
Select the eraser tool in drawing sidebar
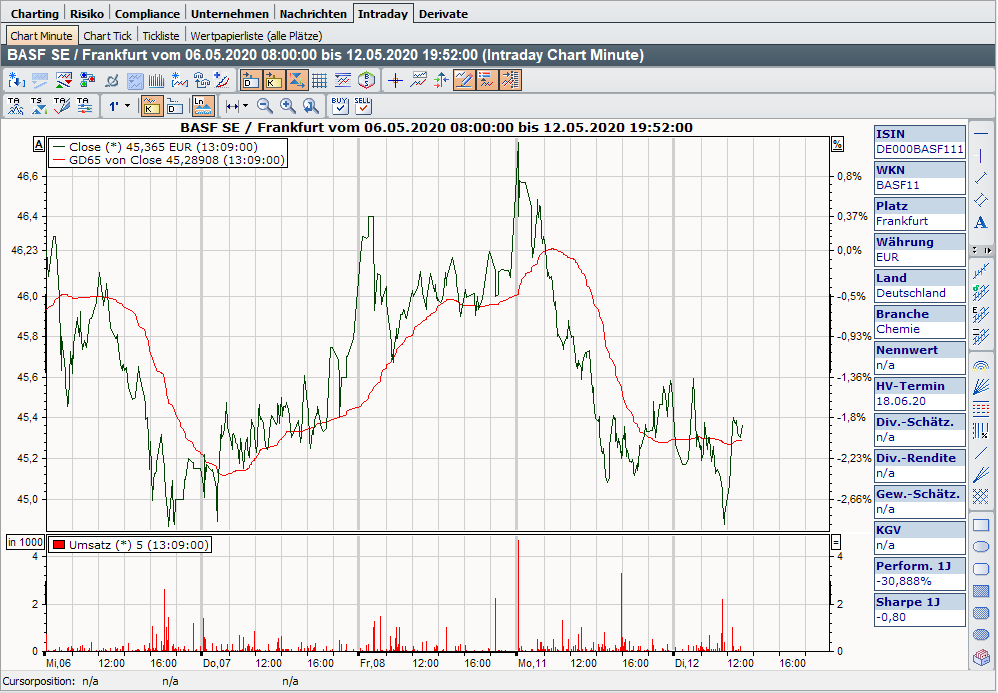click(981, 659)
